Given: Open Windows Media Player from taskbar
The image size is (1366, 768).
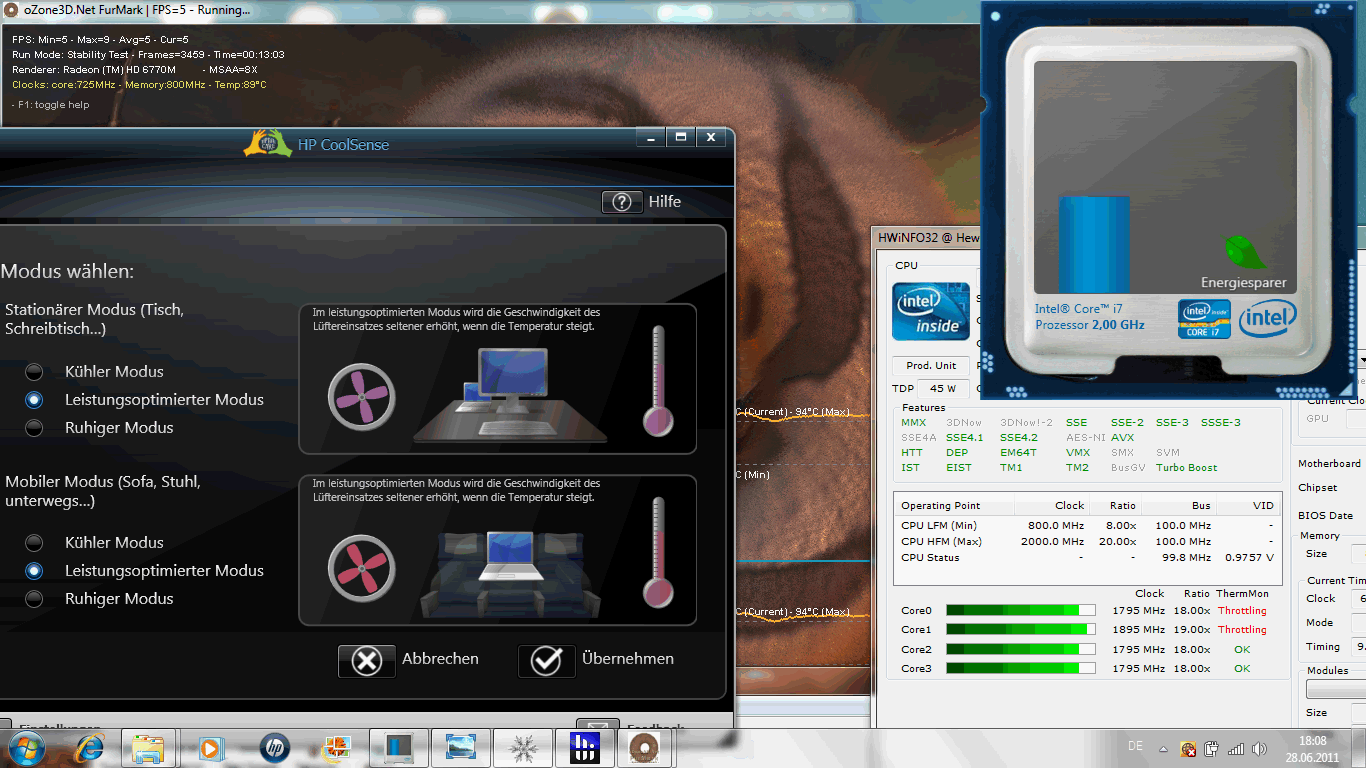Looking at the screenshot, I should (210, 748).
